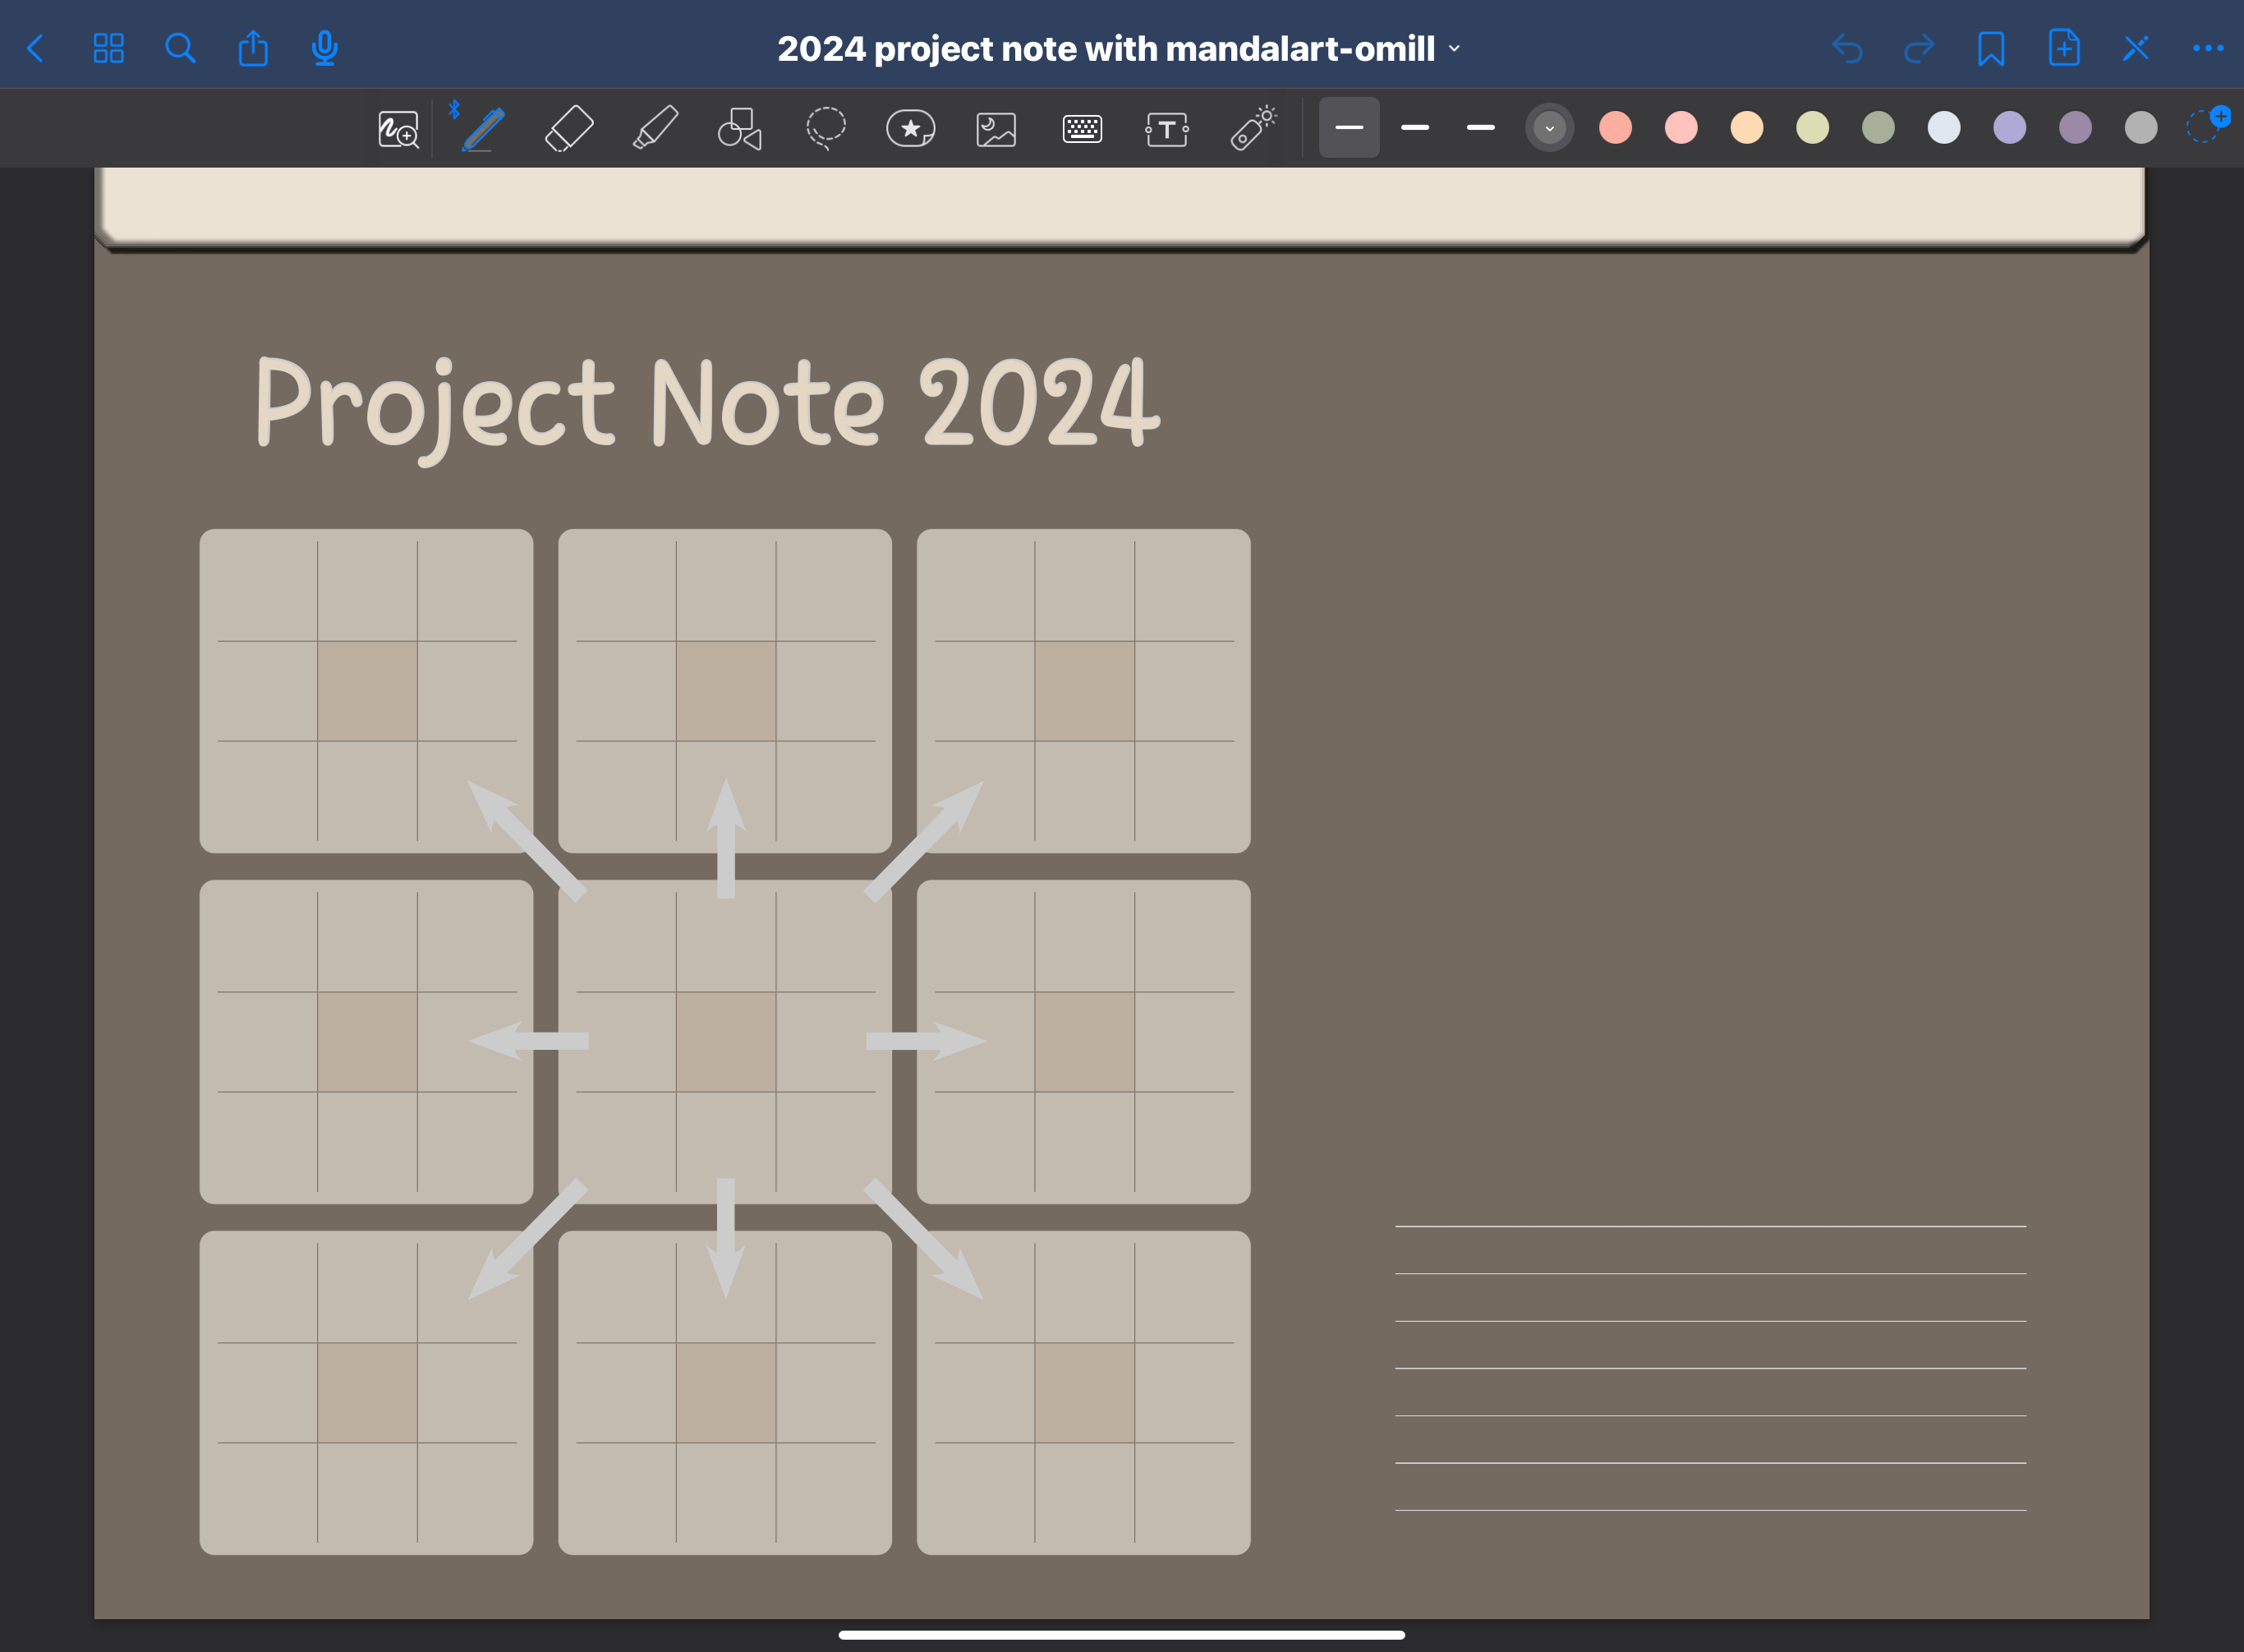This screenshot has width=2244, height=1652.
Task: Open the more options menu
Action: coord(2208,48)
